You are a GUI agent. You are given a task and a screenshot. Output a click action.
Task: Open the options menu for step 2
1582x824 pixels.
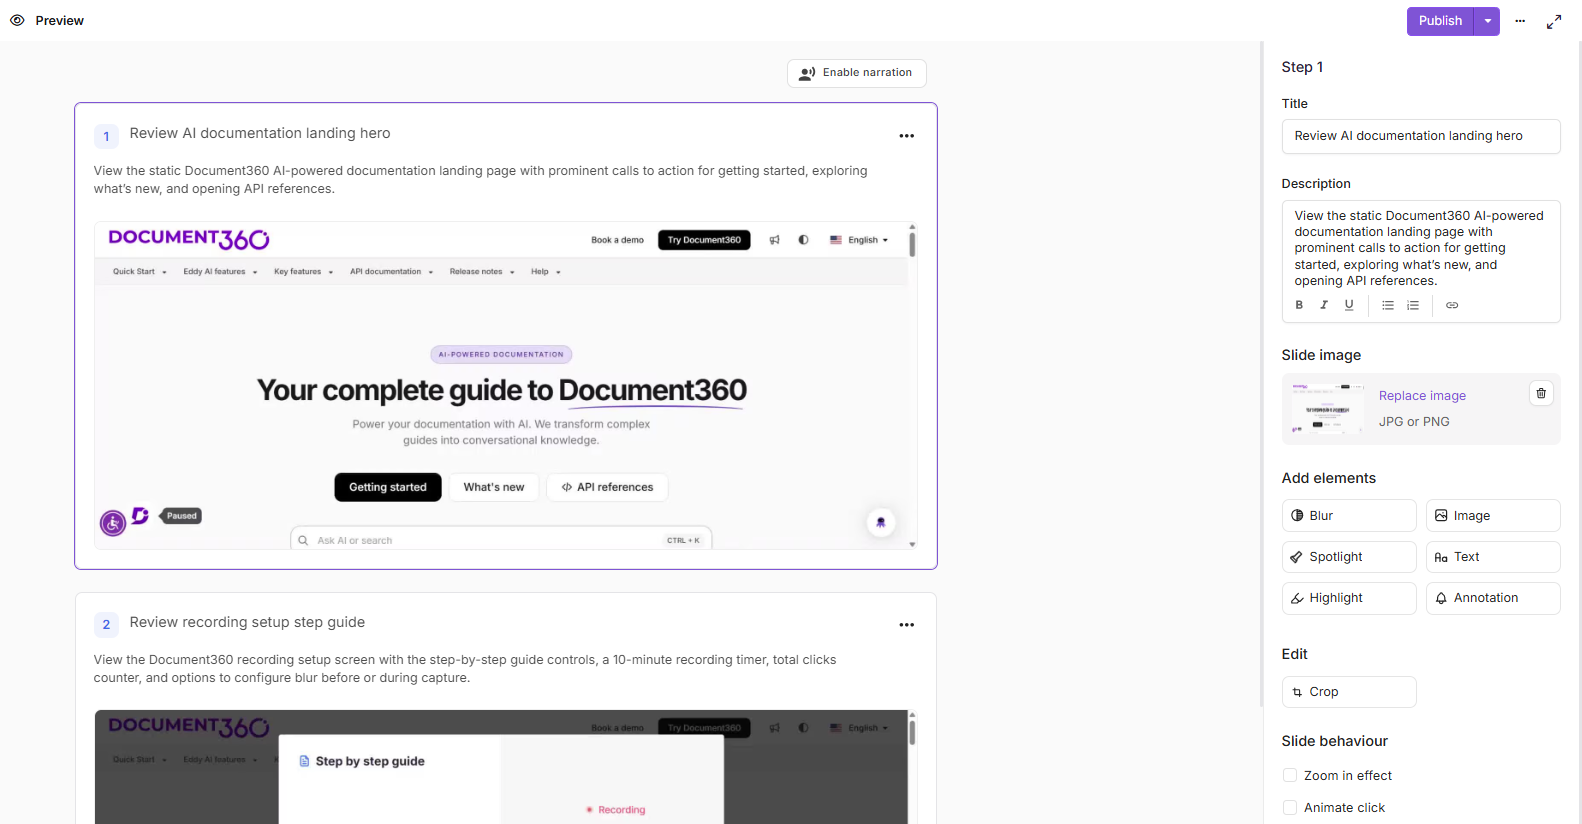(907, 625)
